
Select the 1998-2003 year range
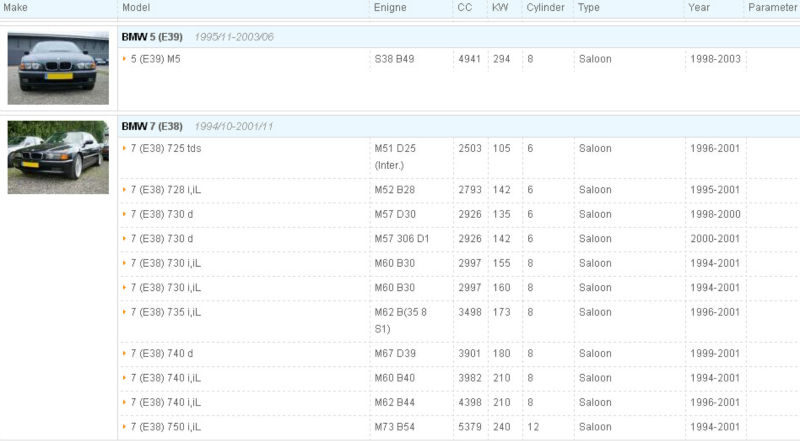coord(715,59)
